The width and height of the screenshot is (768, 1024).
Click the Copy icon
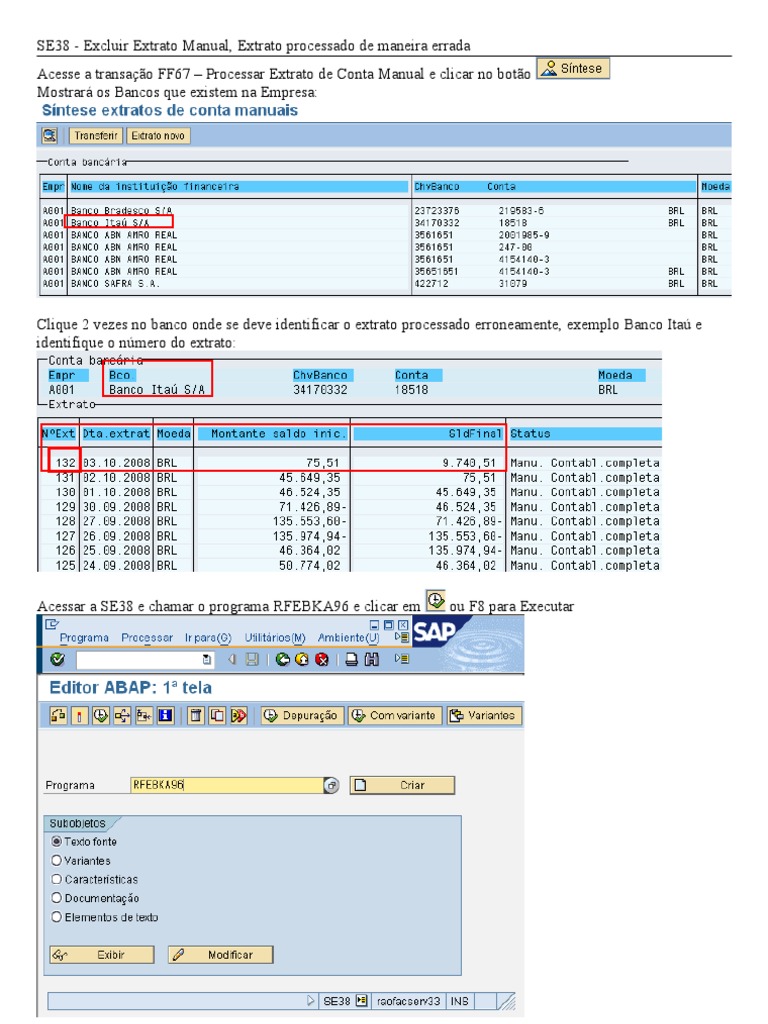coord(217,716)
